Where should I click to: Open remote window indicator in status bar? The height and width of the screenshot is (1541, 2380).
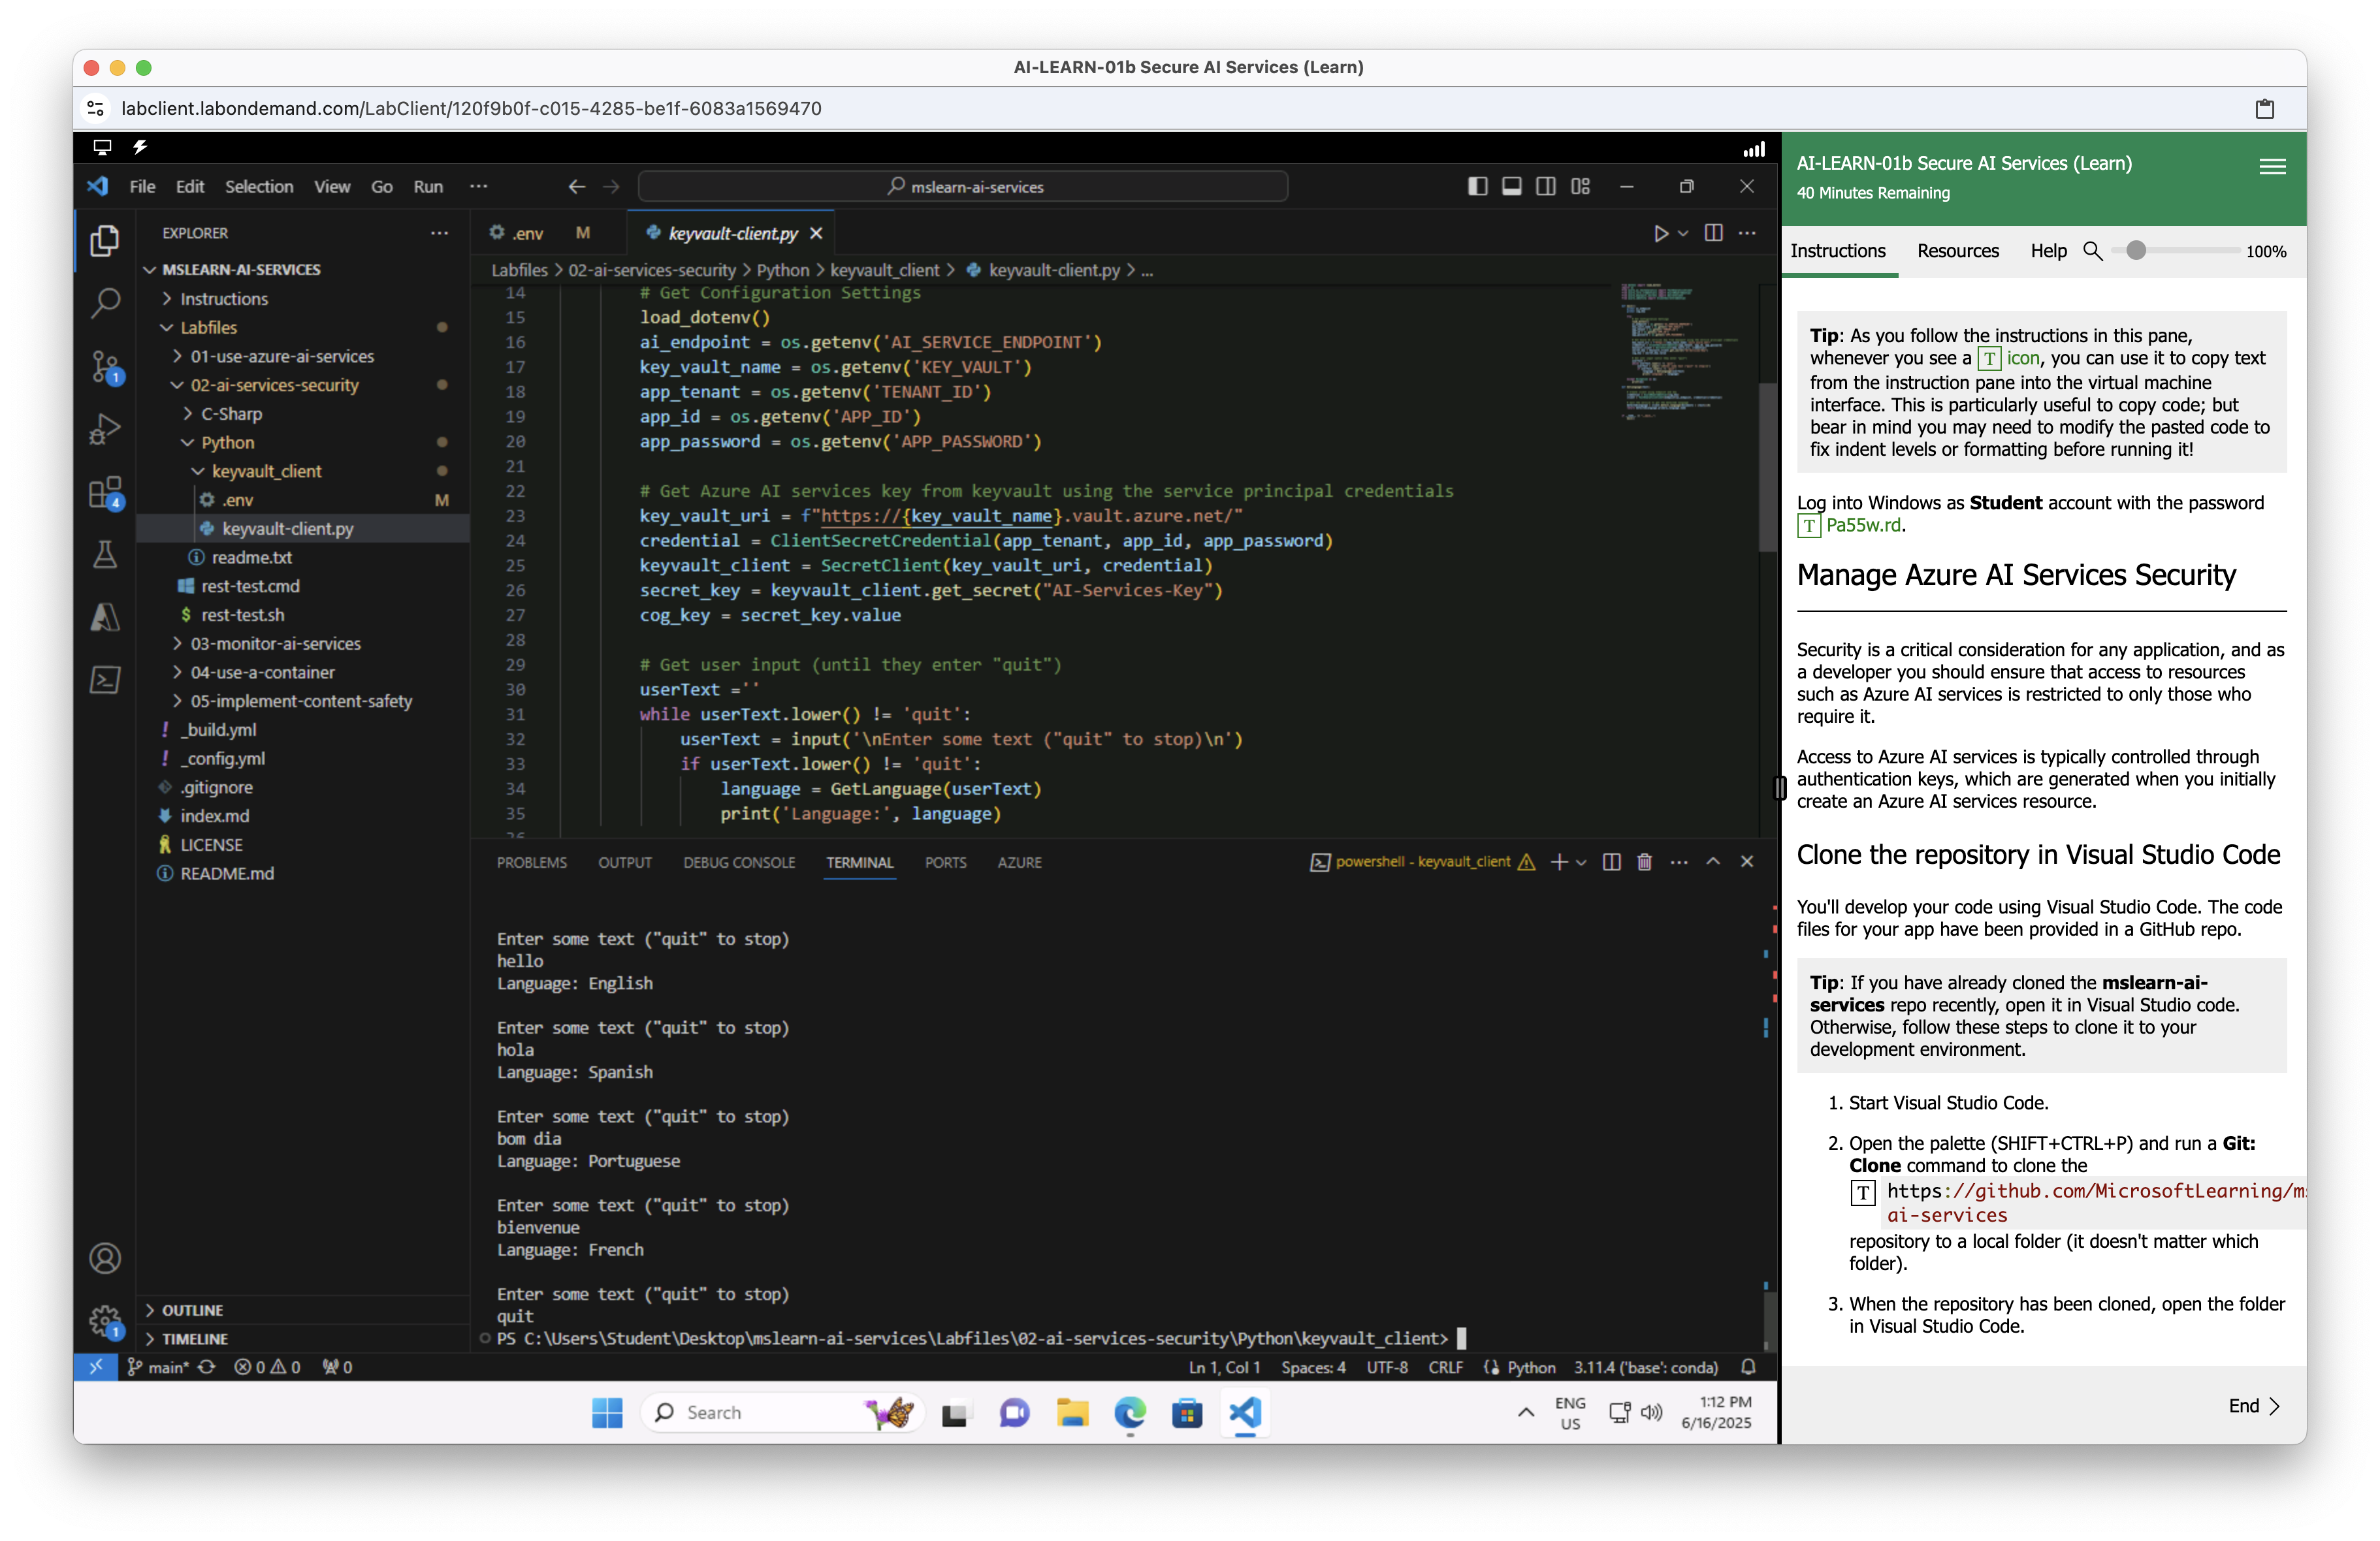tap(96, 1367)
